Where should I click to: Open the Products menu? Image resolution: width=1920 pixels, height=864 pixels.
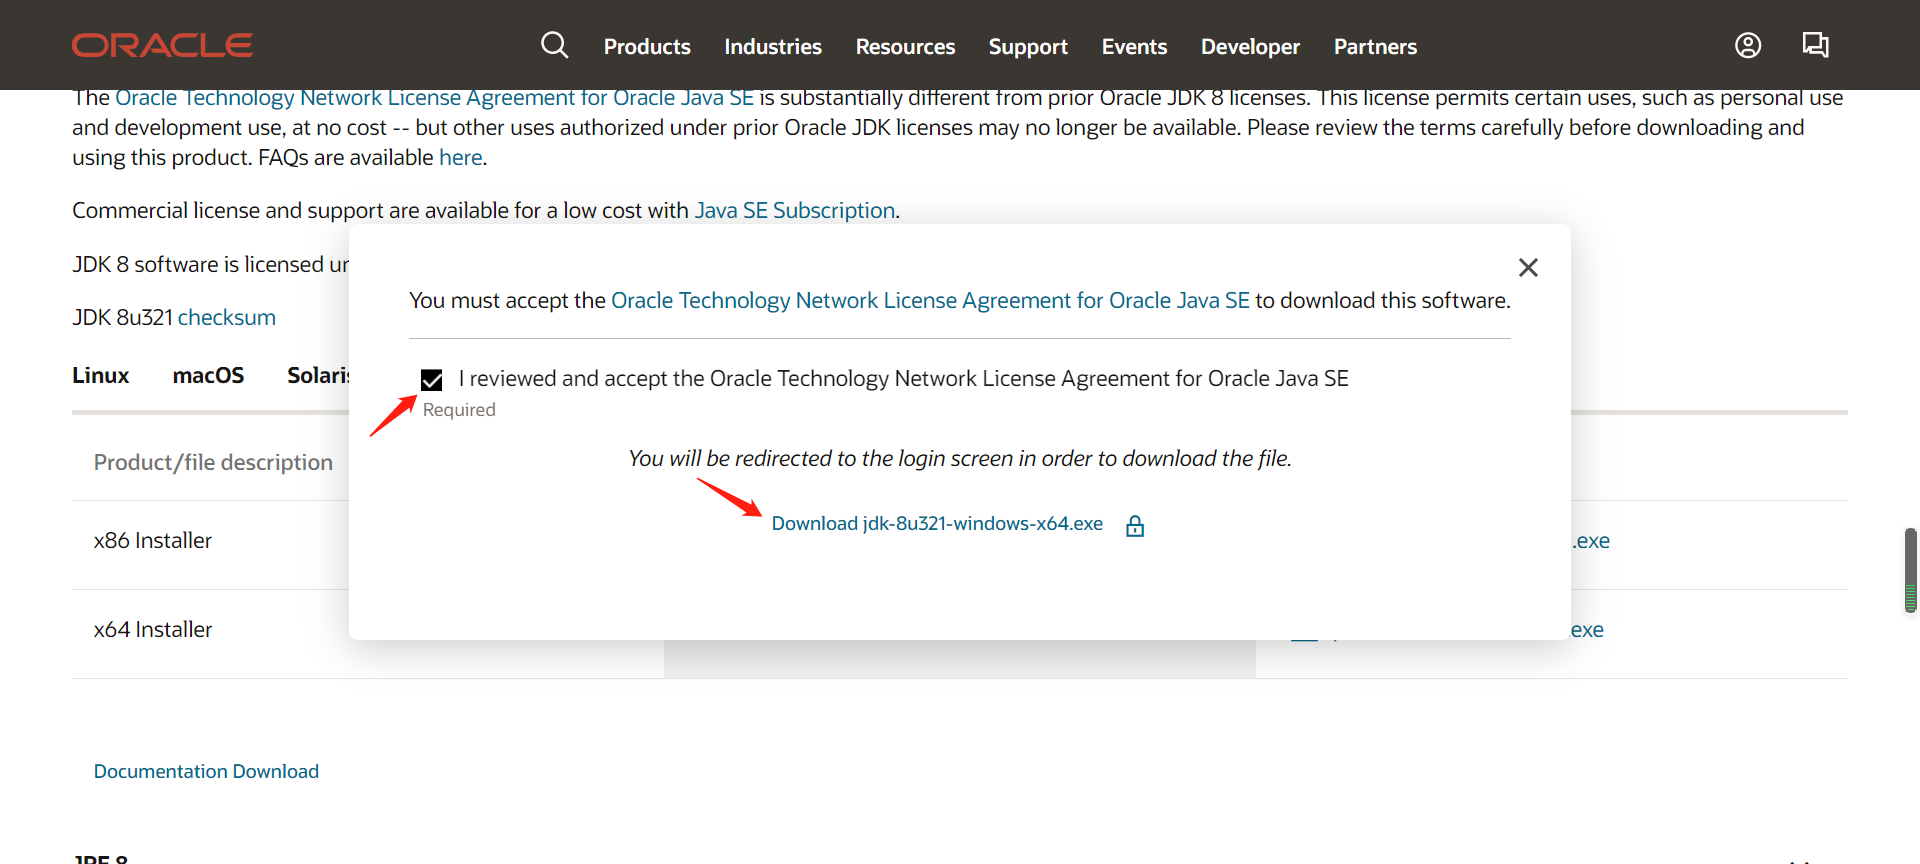647,47
